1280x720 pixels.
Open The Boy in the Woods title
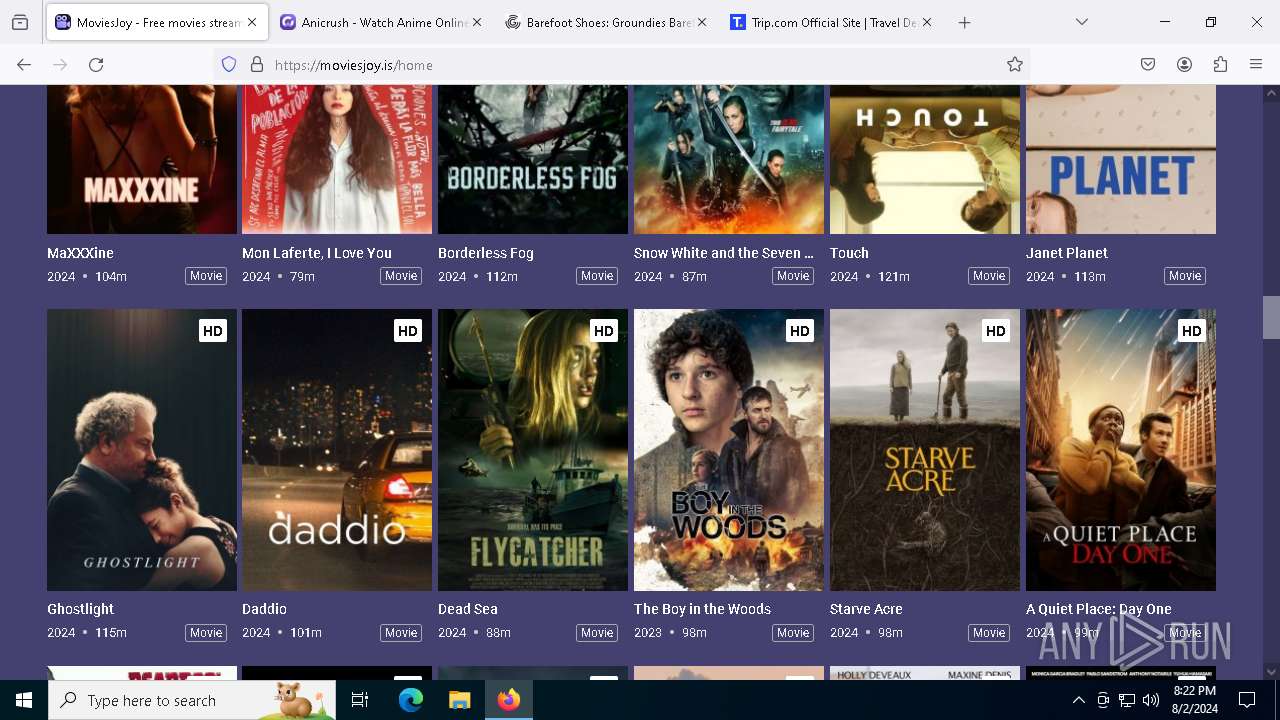tap(702, 609)
